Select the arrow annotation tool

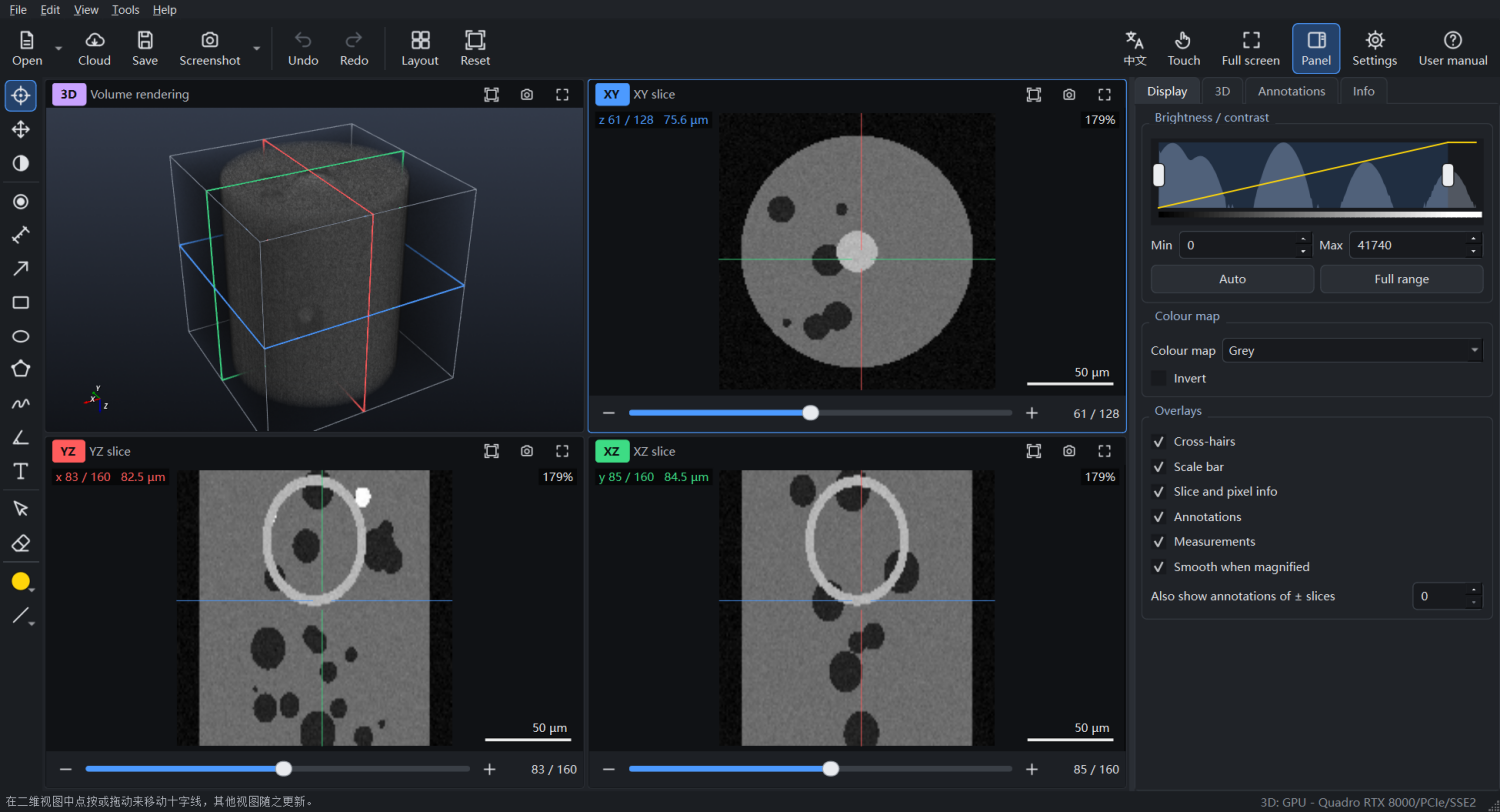(21, 268)
